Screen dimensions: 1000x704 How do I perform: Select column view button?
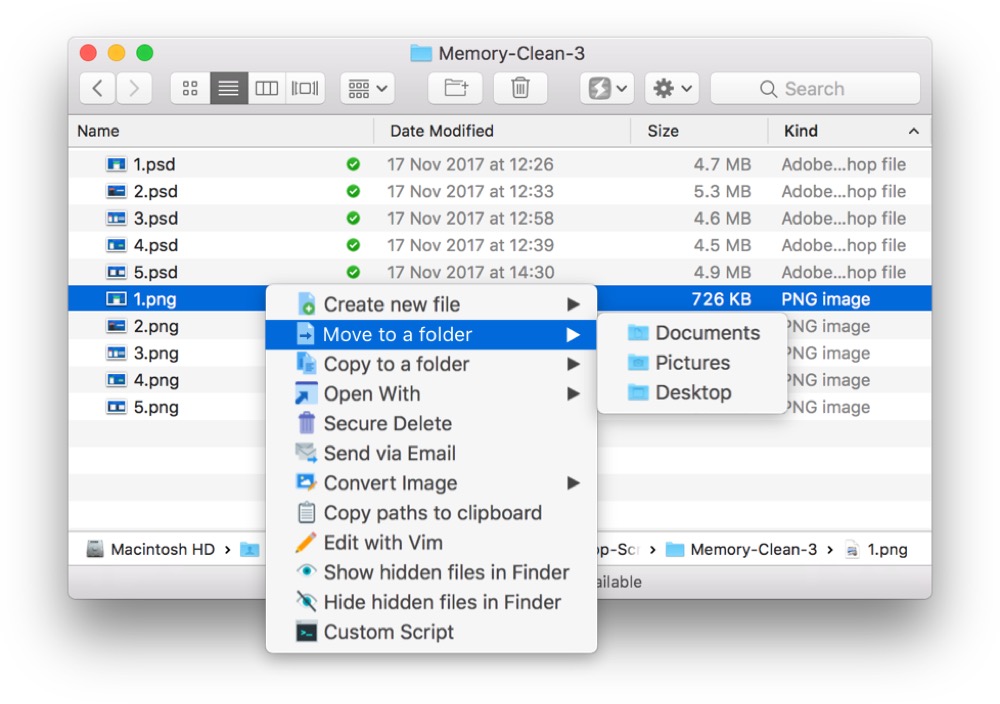click(267, 89)
